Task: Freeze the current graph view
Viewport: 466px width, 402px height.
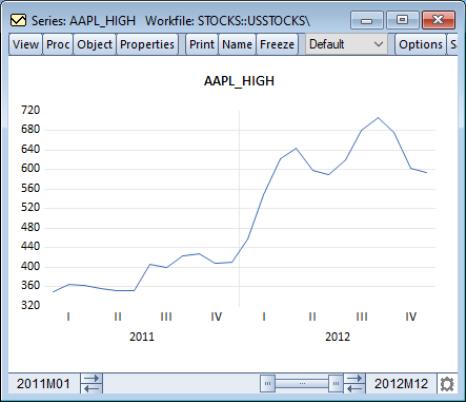Action: pyautogui.click(x=277, y=44)
